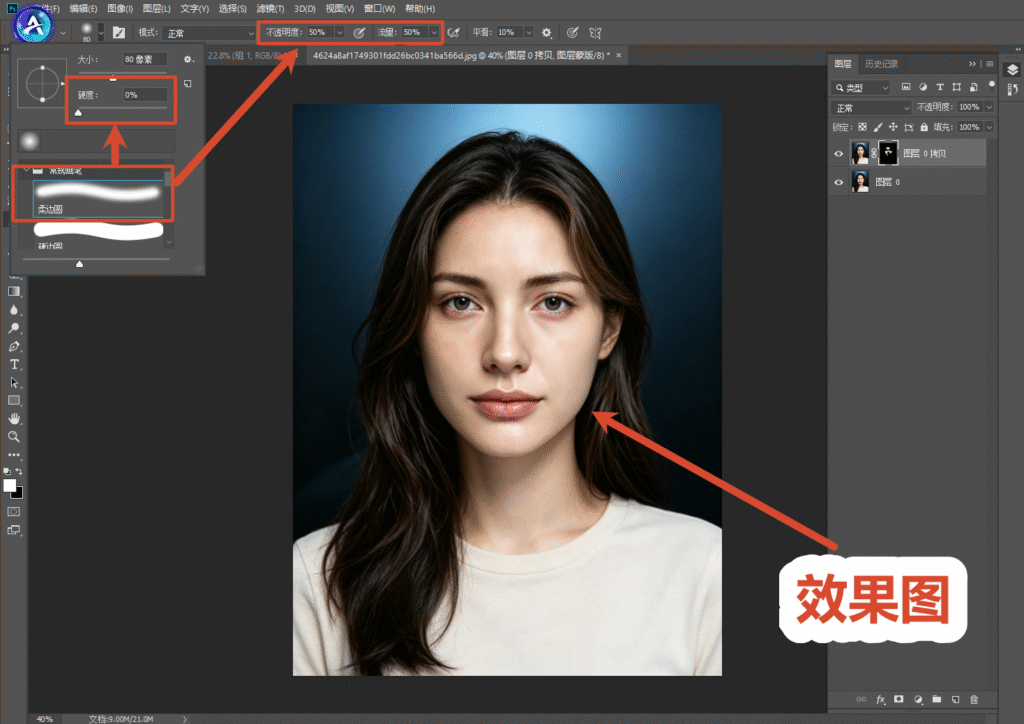1024x724 pixels.
Task: Select the Path Selection arrow tool
Action: [14, 383]
